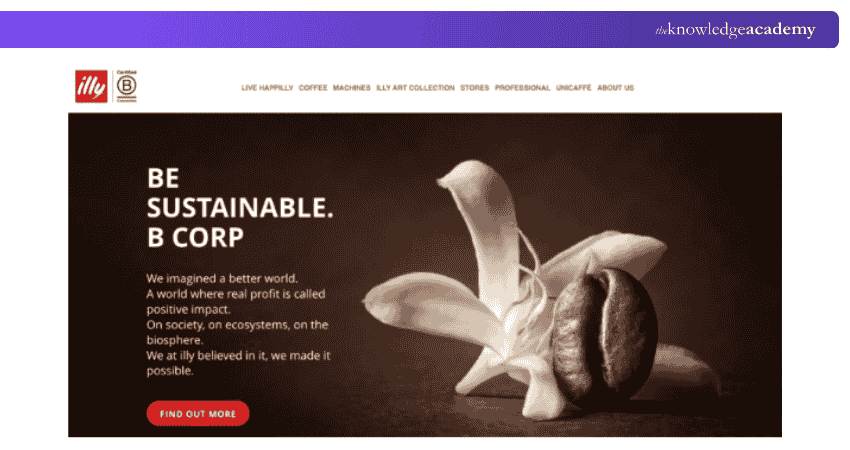Screen dimensions: 850x450
Task: Click the Certified B Corporation badge
Action: pyautogui.click(x=126, y=86)
